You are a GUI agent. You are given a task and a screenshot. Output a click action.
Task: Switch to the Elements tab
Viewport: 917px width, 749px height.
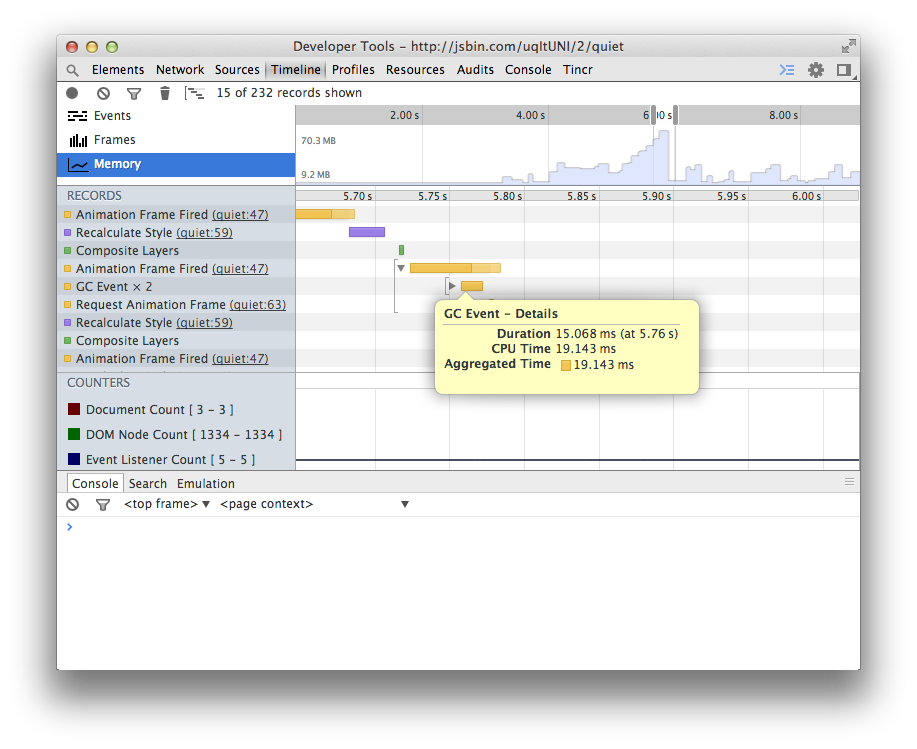[118, 70]
